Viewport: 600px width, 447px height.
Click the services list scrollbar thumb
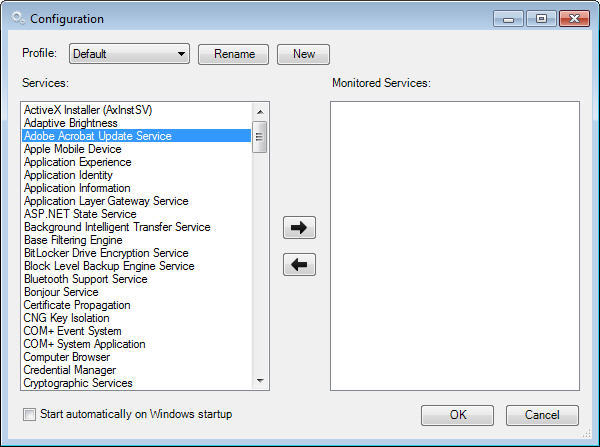(x=259, y=137)
